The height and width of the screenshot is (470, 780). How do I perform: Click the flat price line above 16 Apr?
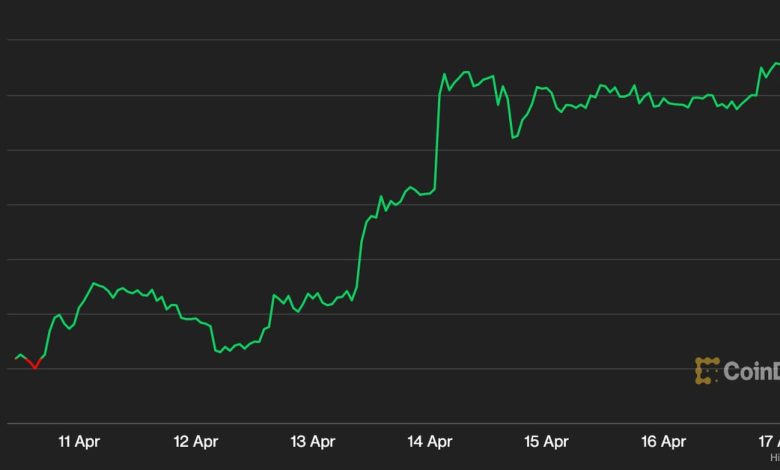point(670,102)
